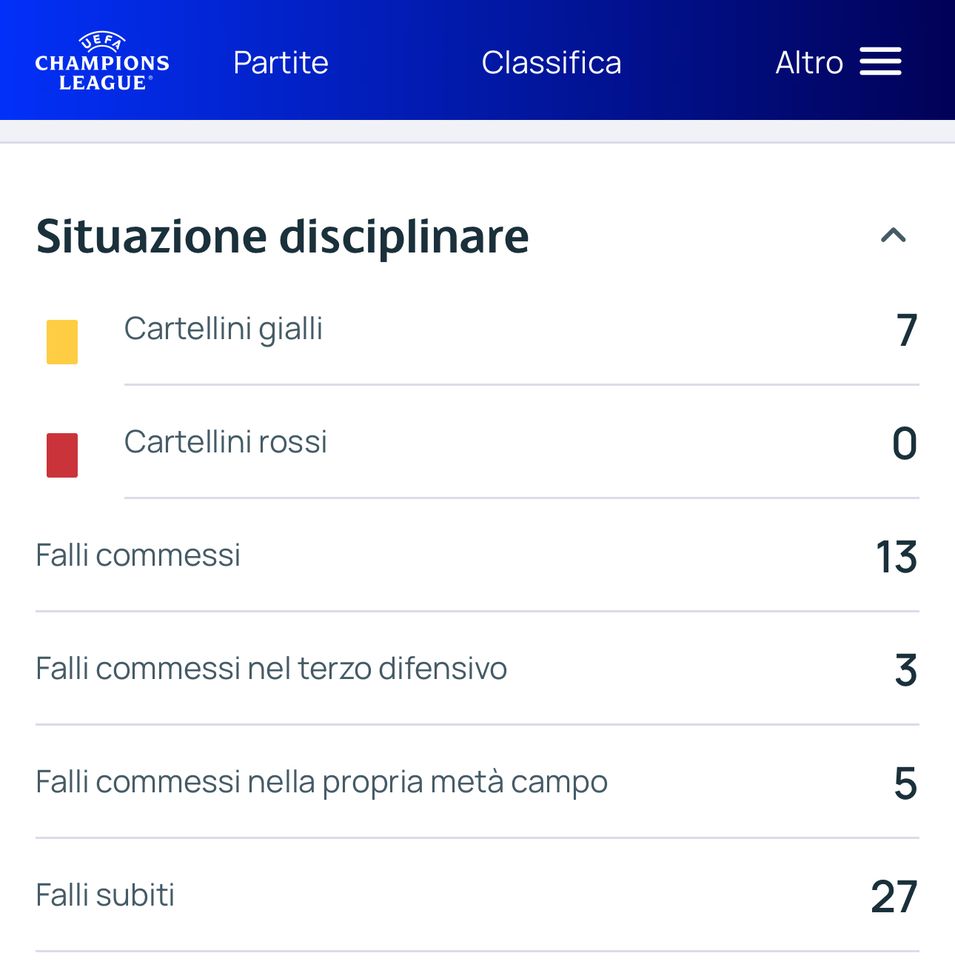Viewport: 955px width, 973px height.
Task: Select the Falli commessi nel terzo difensivo row
Action: point(477,668)
